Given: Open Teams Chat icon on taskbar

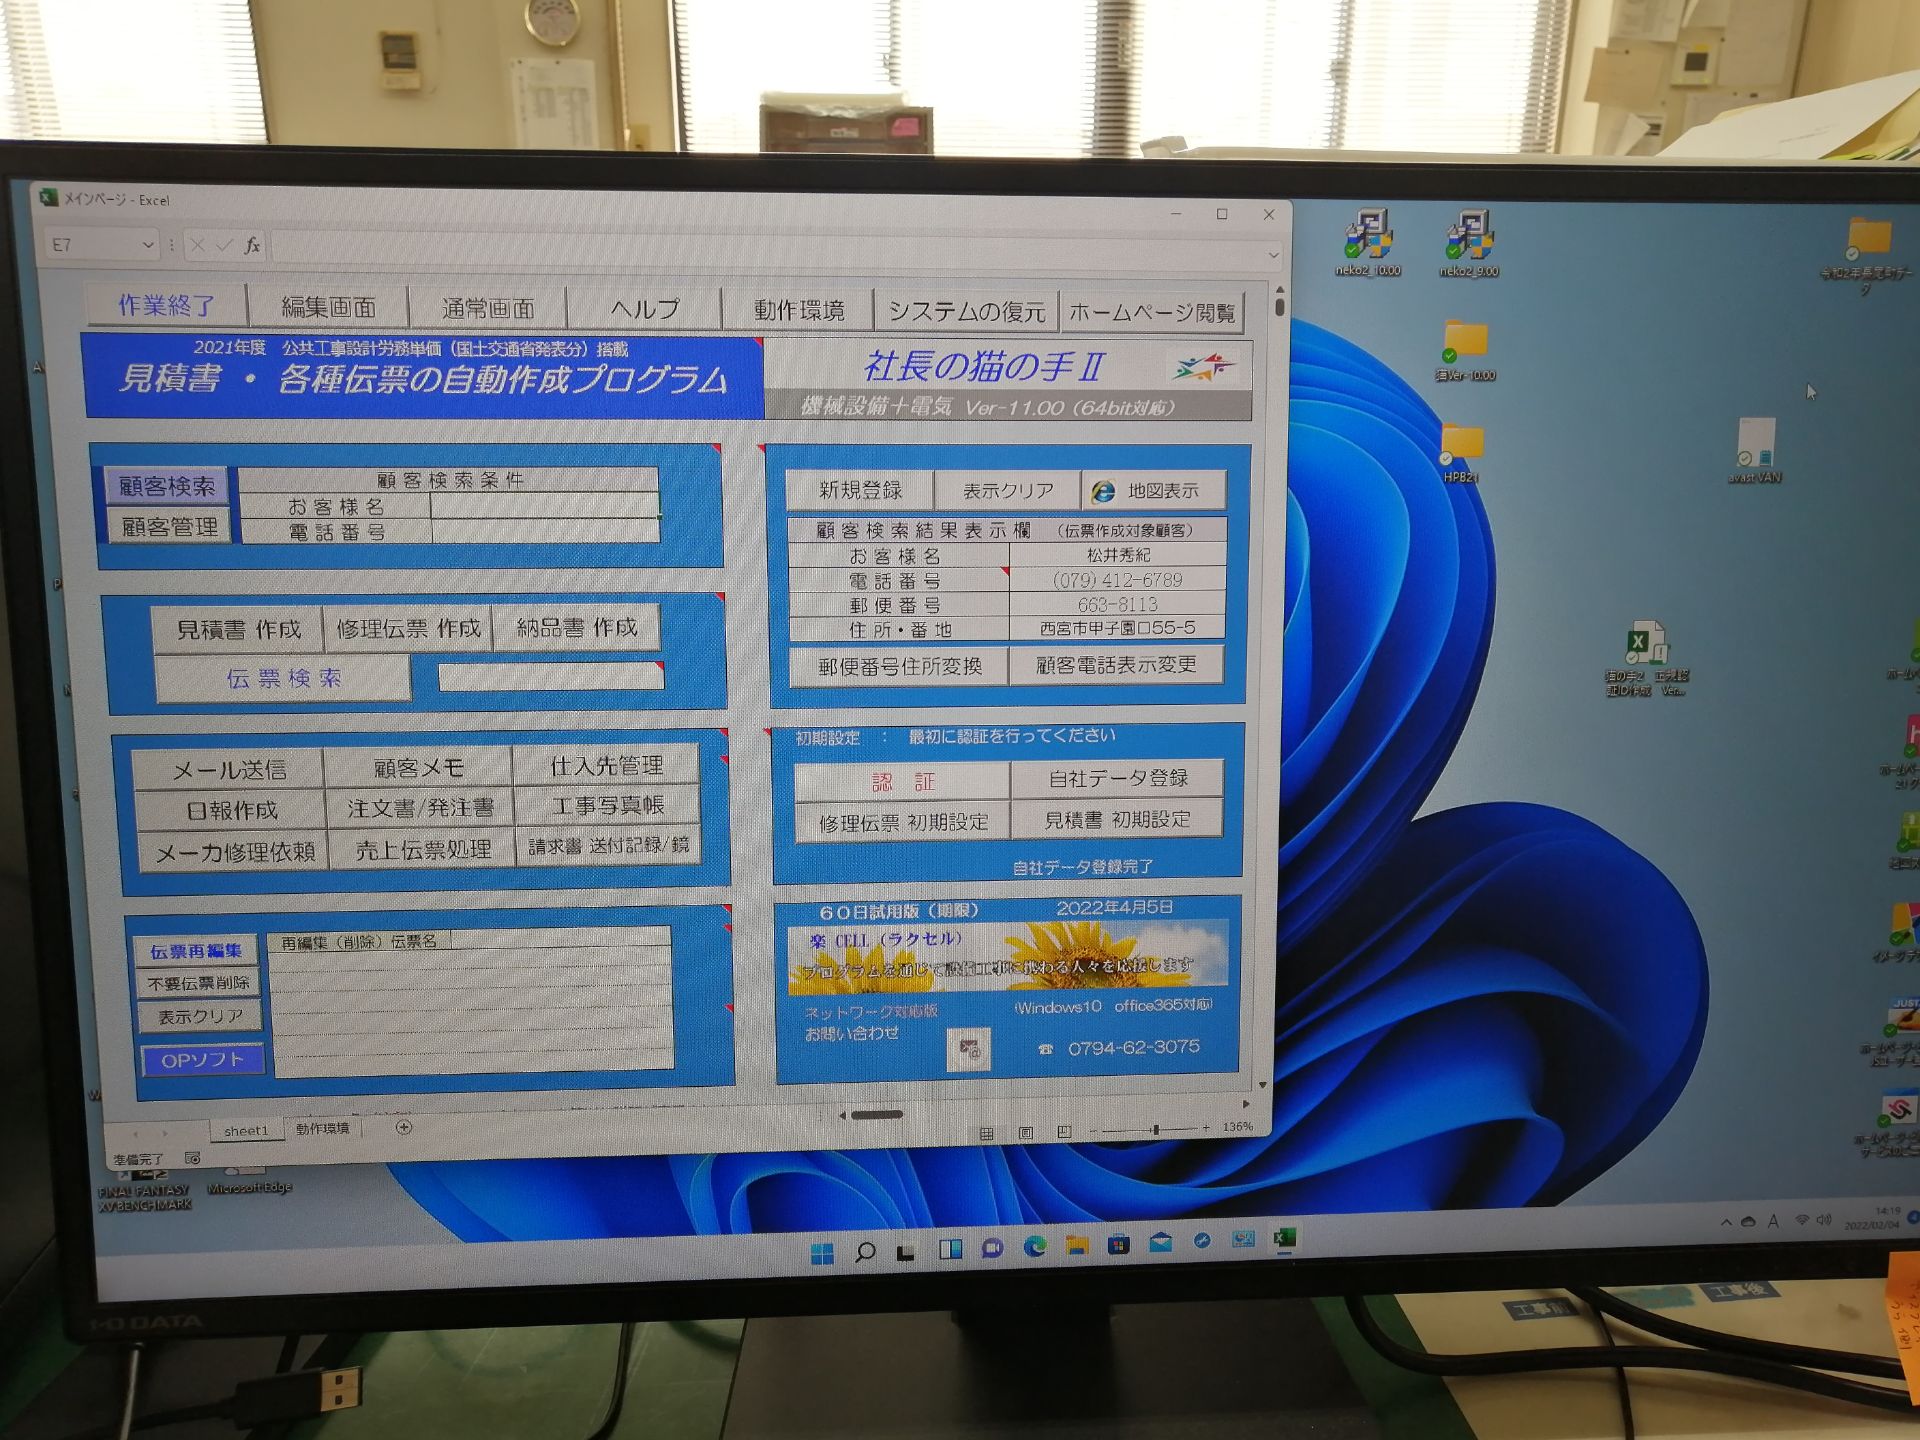Looking at the screenshot, I should pos(992,1249).
